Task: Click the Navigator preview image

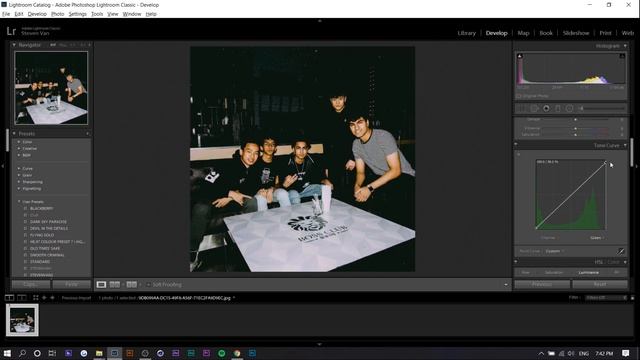Action: pos(51,88)
